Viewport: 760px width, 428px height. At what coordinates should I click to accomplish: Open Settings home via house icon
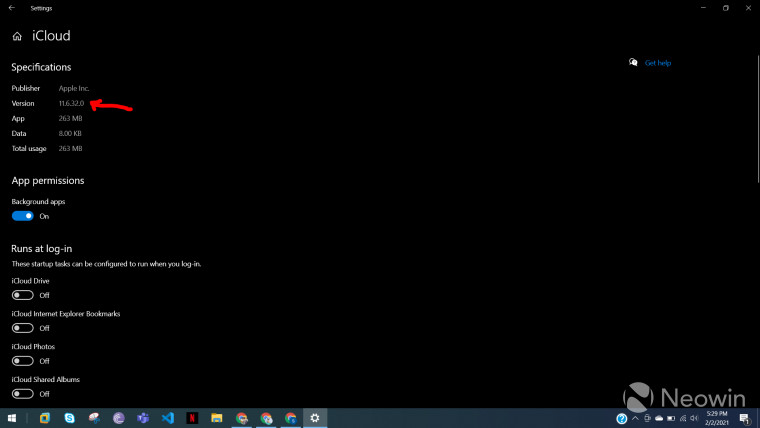point(17,36)
